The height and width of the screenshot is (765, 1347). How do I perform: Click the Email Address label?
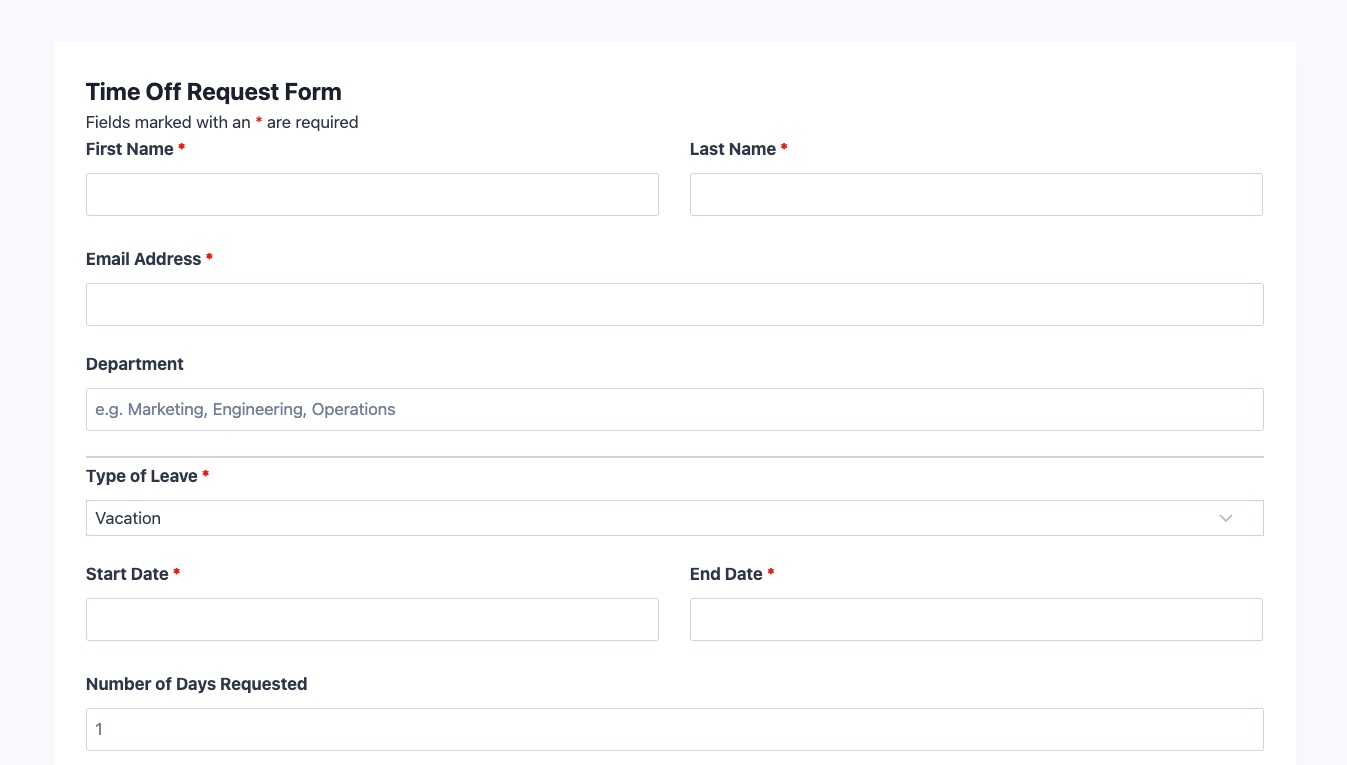pos(143,259)
